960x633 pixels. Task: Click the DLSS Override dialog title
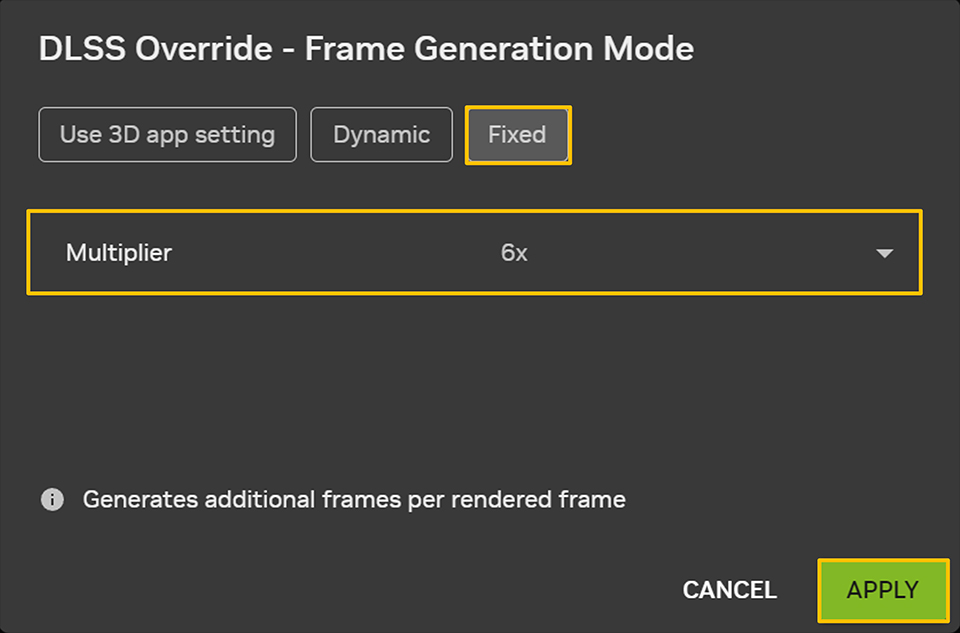[x=366, y=49]
